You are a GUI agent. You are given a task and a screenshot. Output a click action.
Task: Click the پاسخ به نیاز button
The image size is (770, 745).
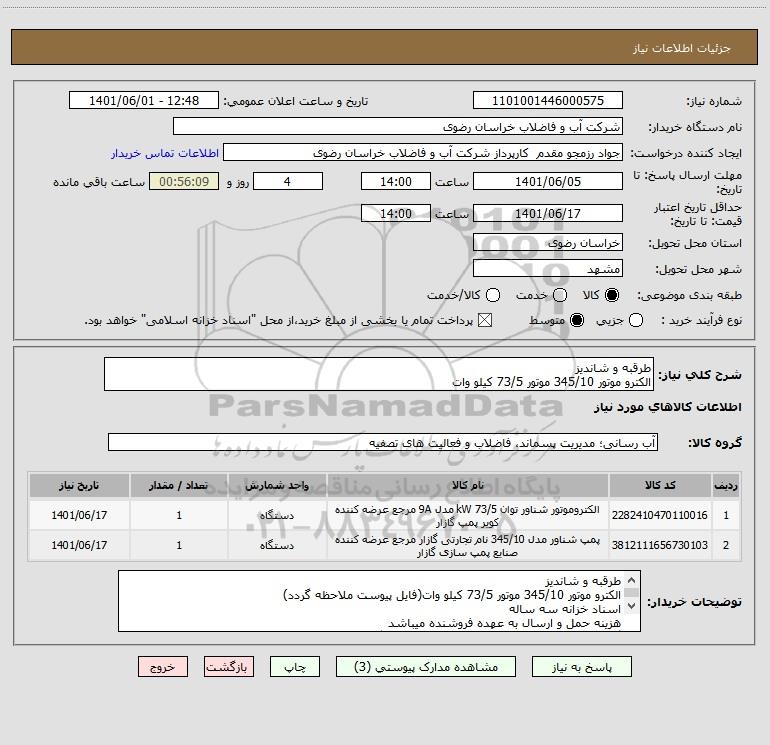tap(582, 667)
